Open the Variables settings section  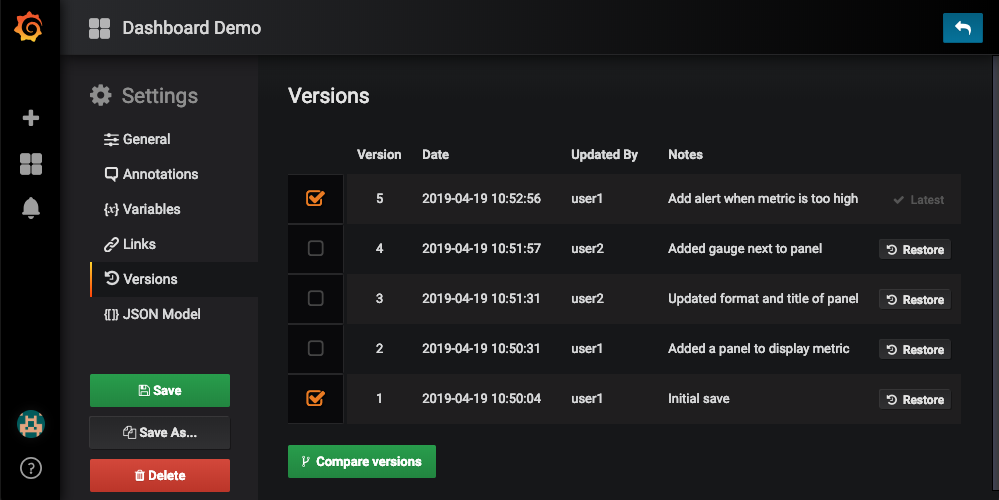[151, 209]
